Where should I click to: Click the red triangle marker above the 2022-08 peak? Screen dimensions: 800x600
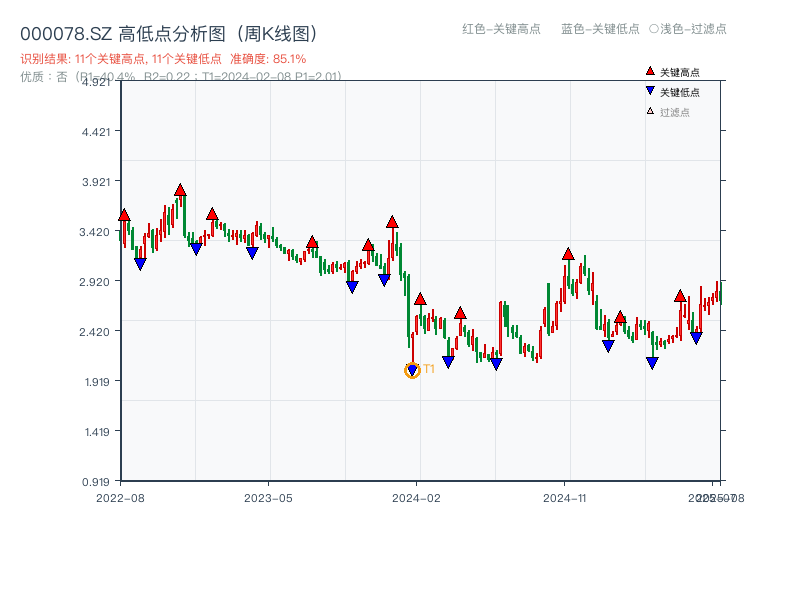pyautogui.click(x=124, y=214)
